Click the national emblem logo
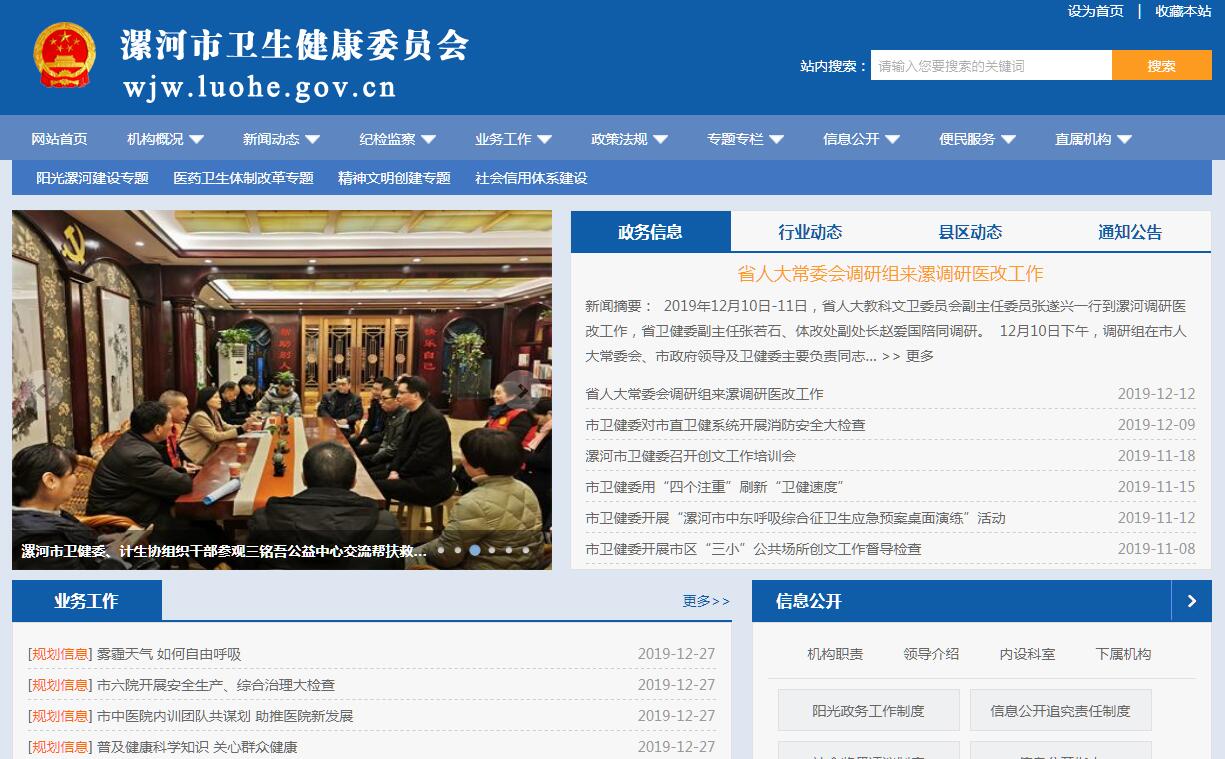Viewport: 1225px width, 759px height. (x=65, y=56)
